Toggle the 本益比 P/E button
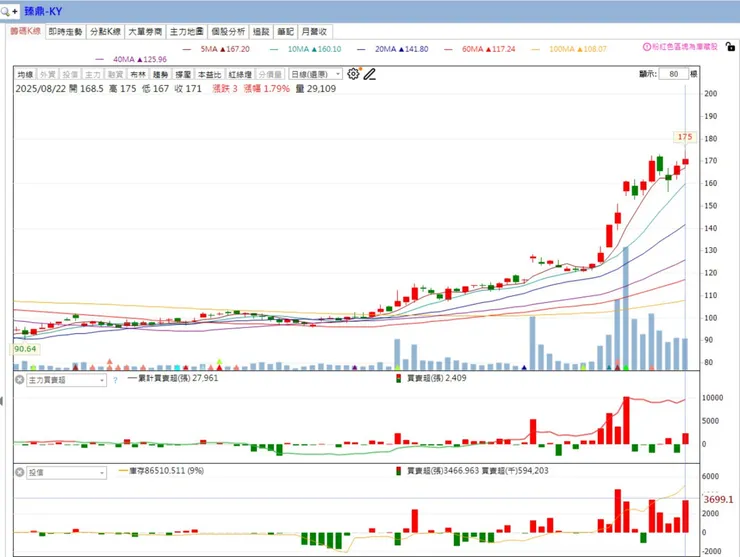Image resolution: width=740 pixels, height=557 pixels. tap(209, 74)
